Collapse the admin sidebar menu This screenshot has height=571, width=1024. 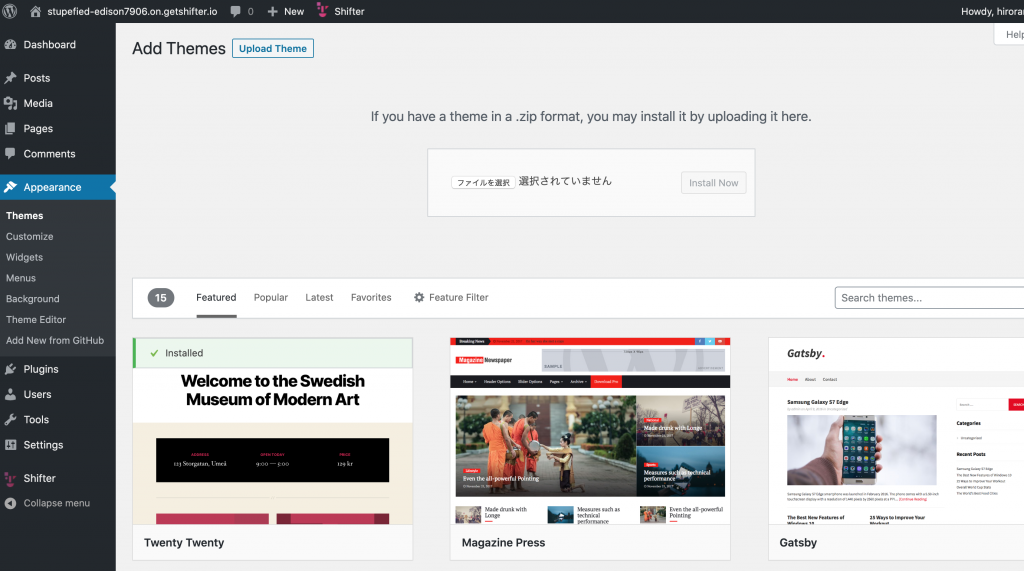(57, 503)
